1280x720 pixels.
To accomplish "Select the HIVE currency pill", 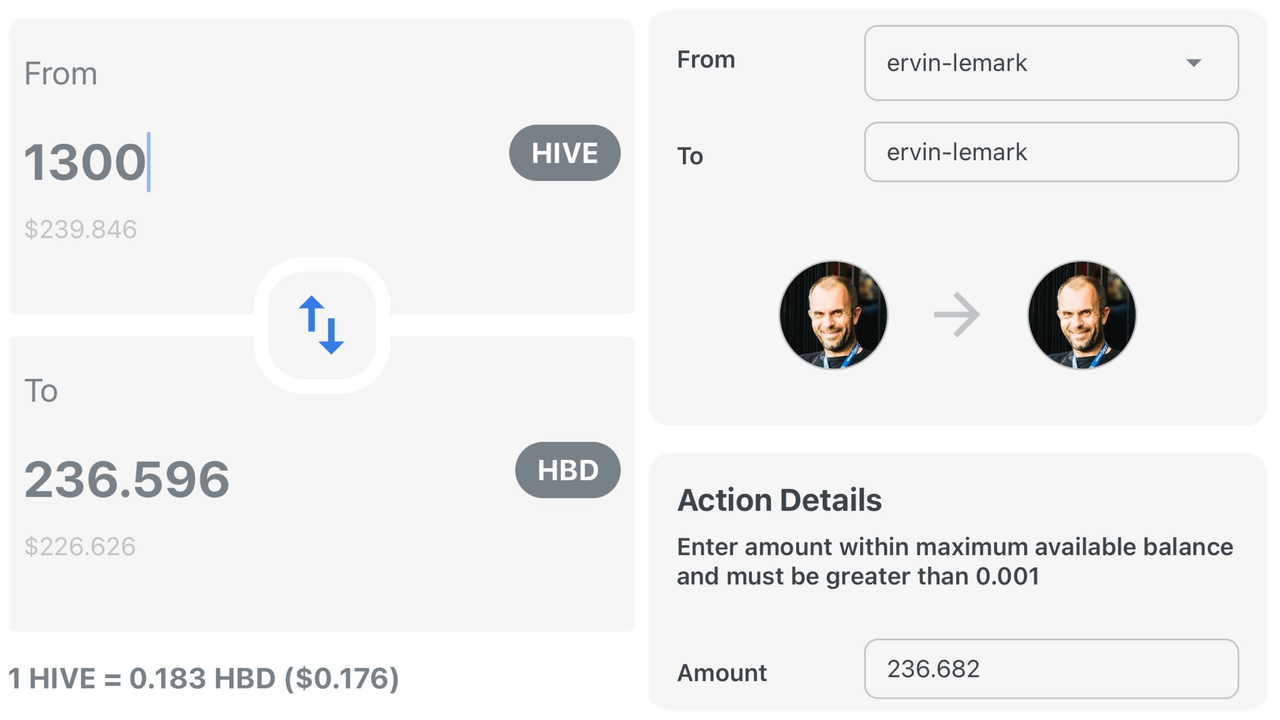I will [565, 153].
